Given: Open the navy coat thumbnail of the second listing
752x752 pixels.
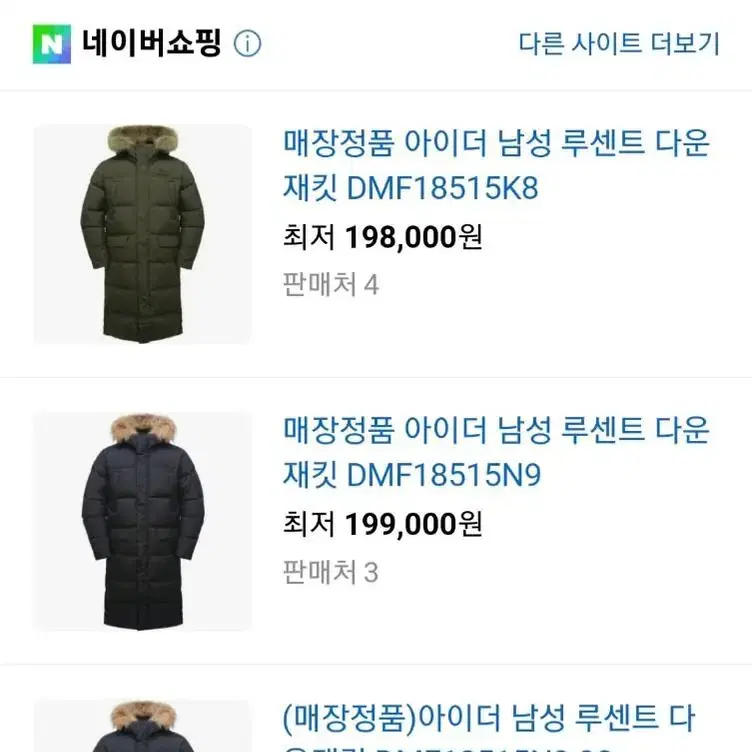Looking at the screenshot, I should click(x=142, y=521).
